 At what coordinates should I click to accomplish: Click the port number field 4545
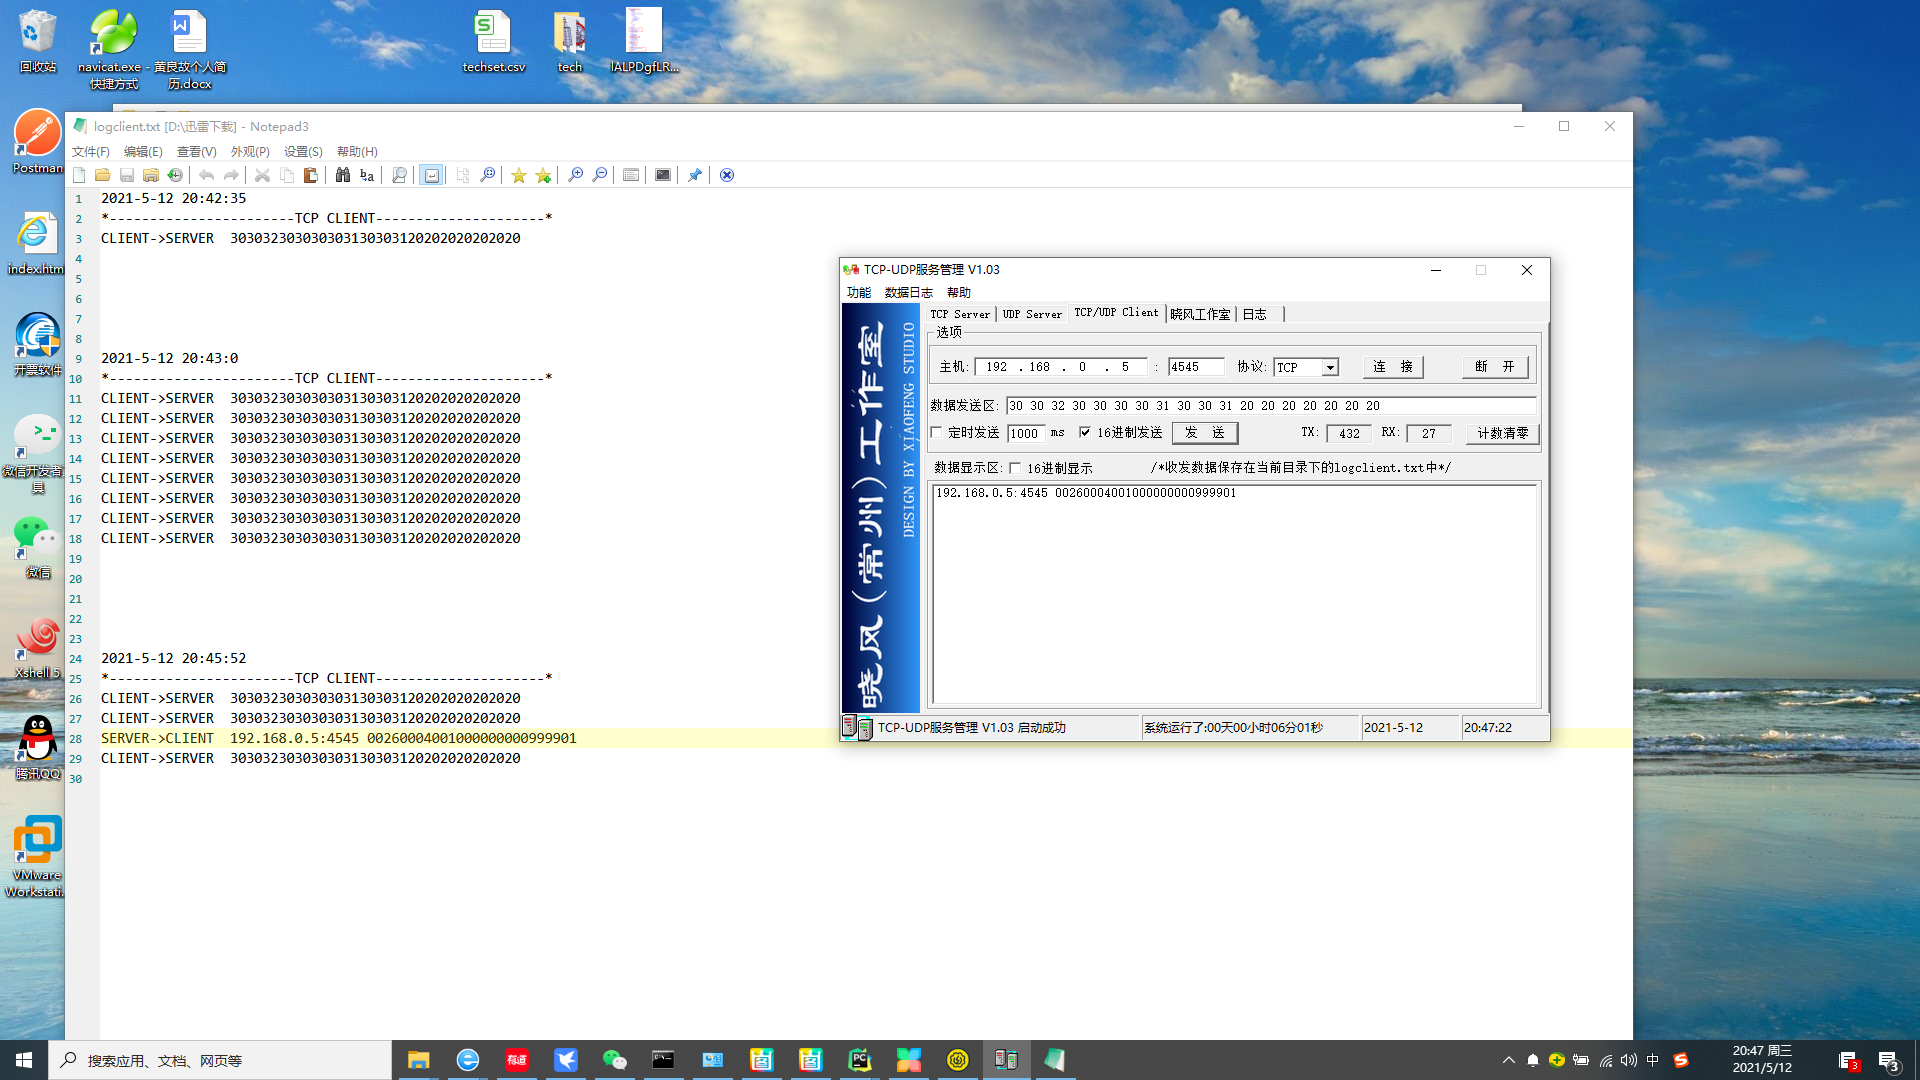point(1194,367)
